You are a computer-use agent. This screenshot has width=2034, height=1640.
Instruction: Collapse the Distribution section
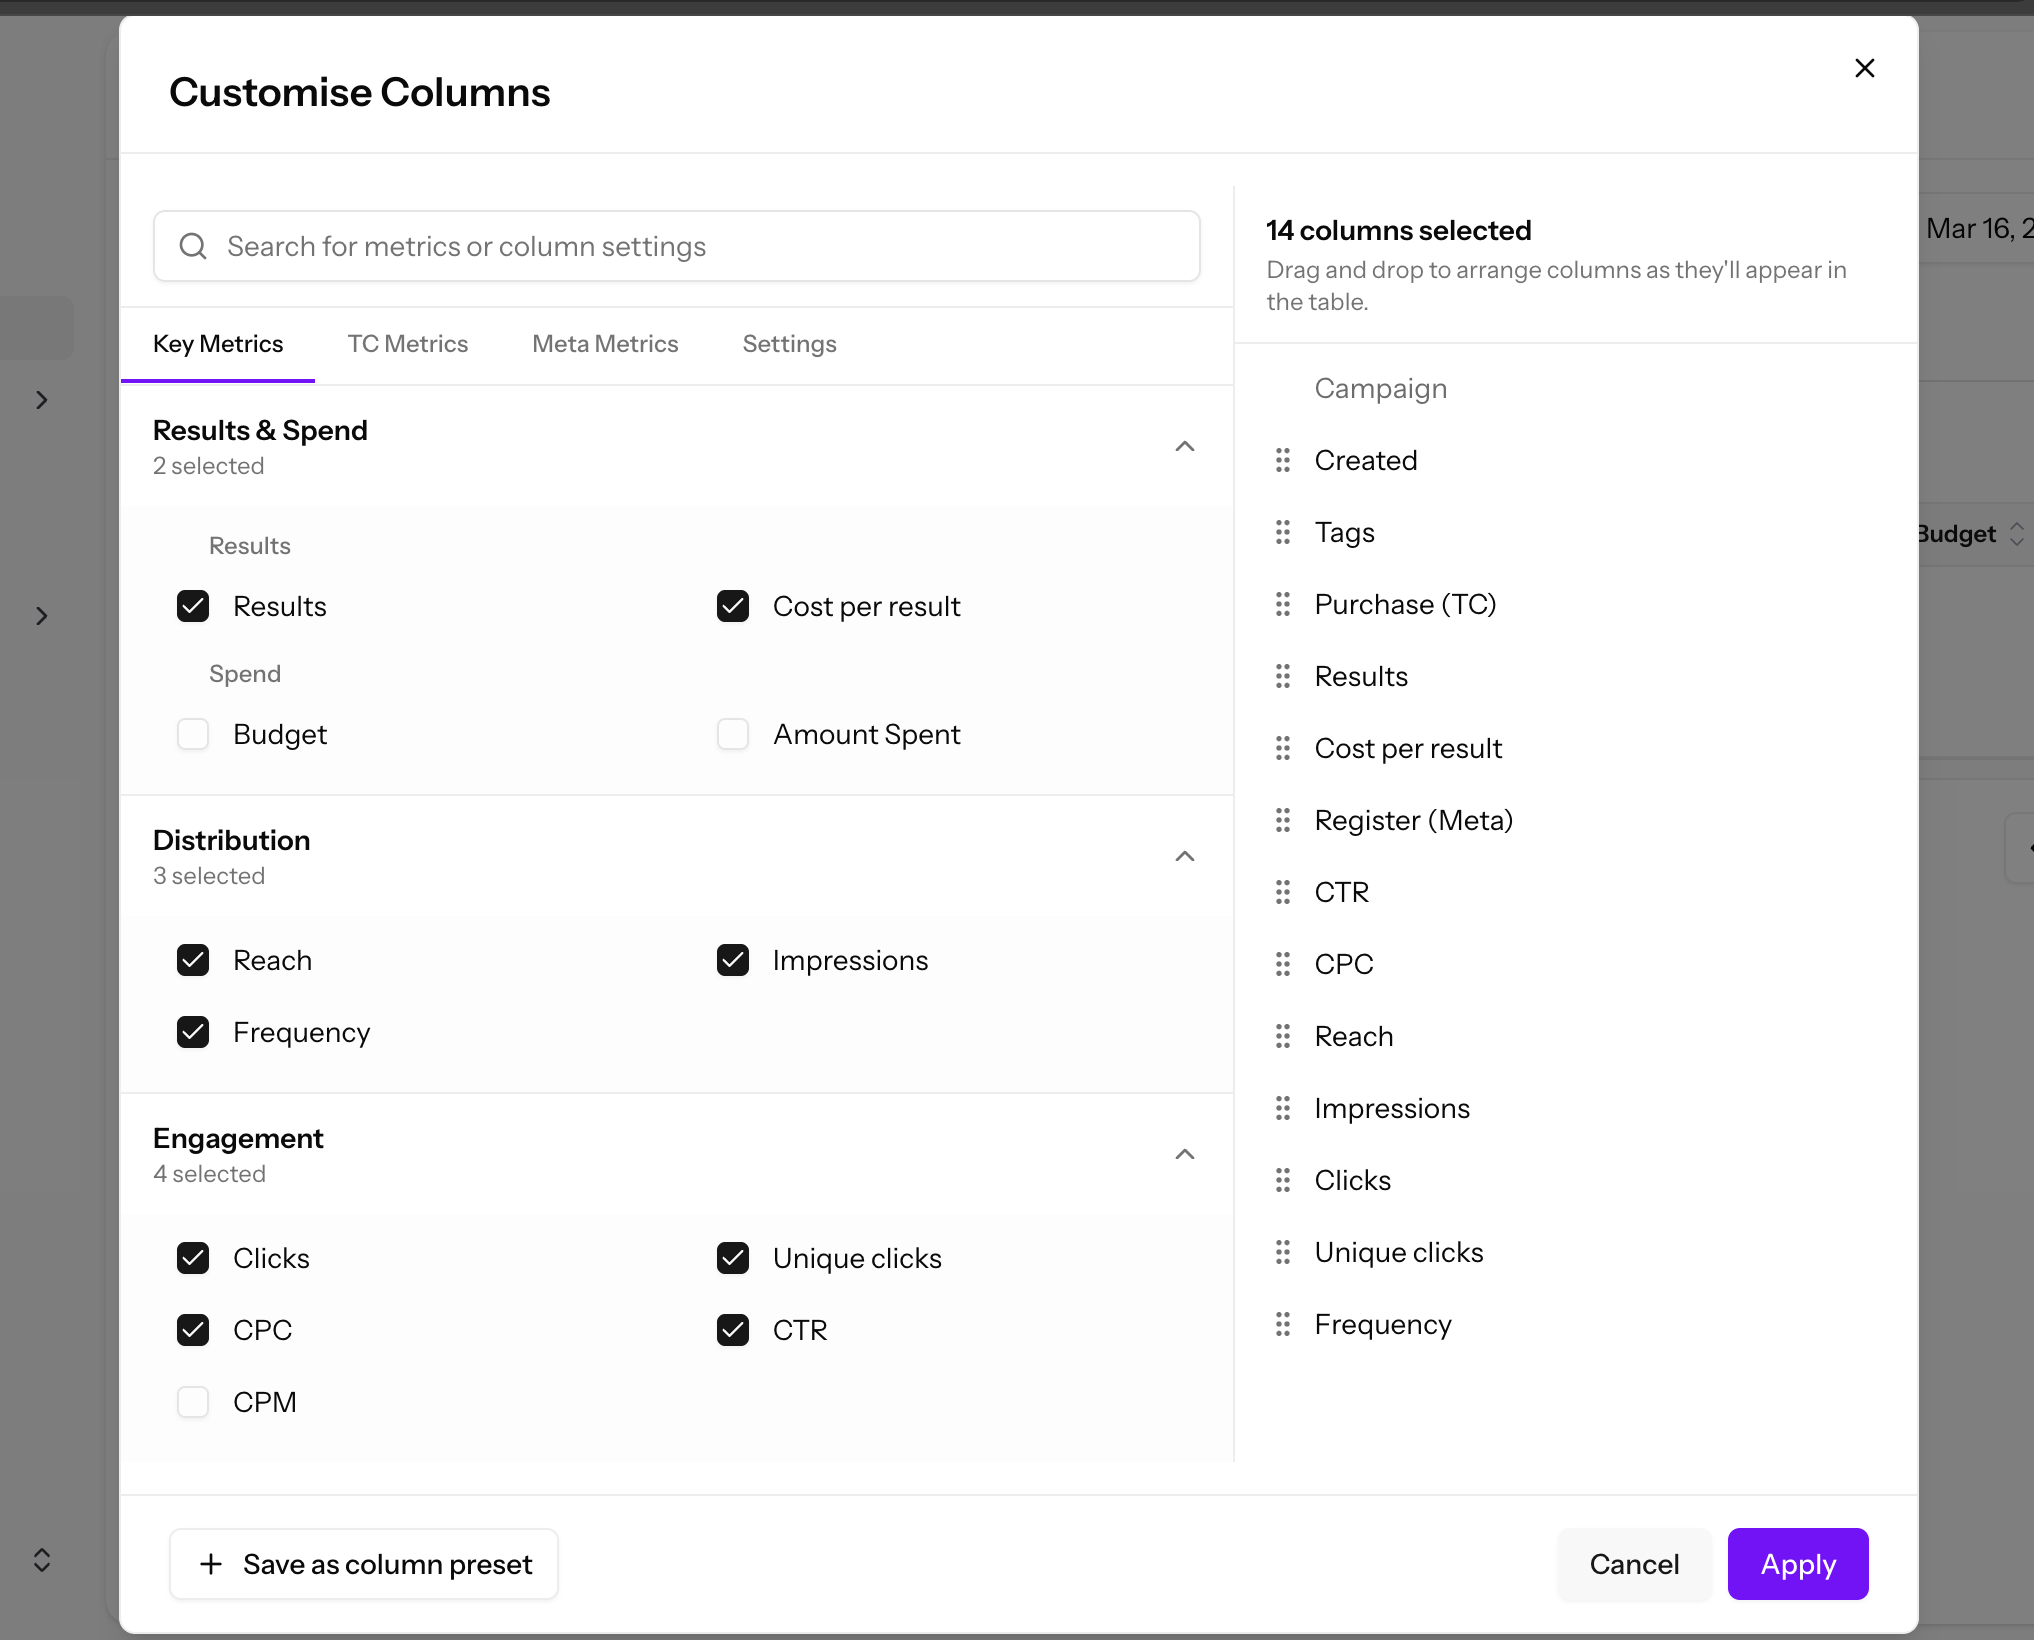(x=1184, y=856)
